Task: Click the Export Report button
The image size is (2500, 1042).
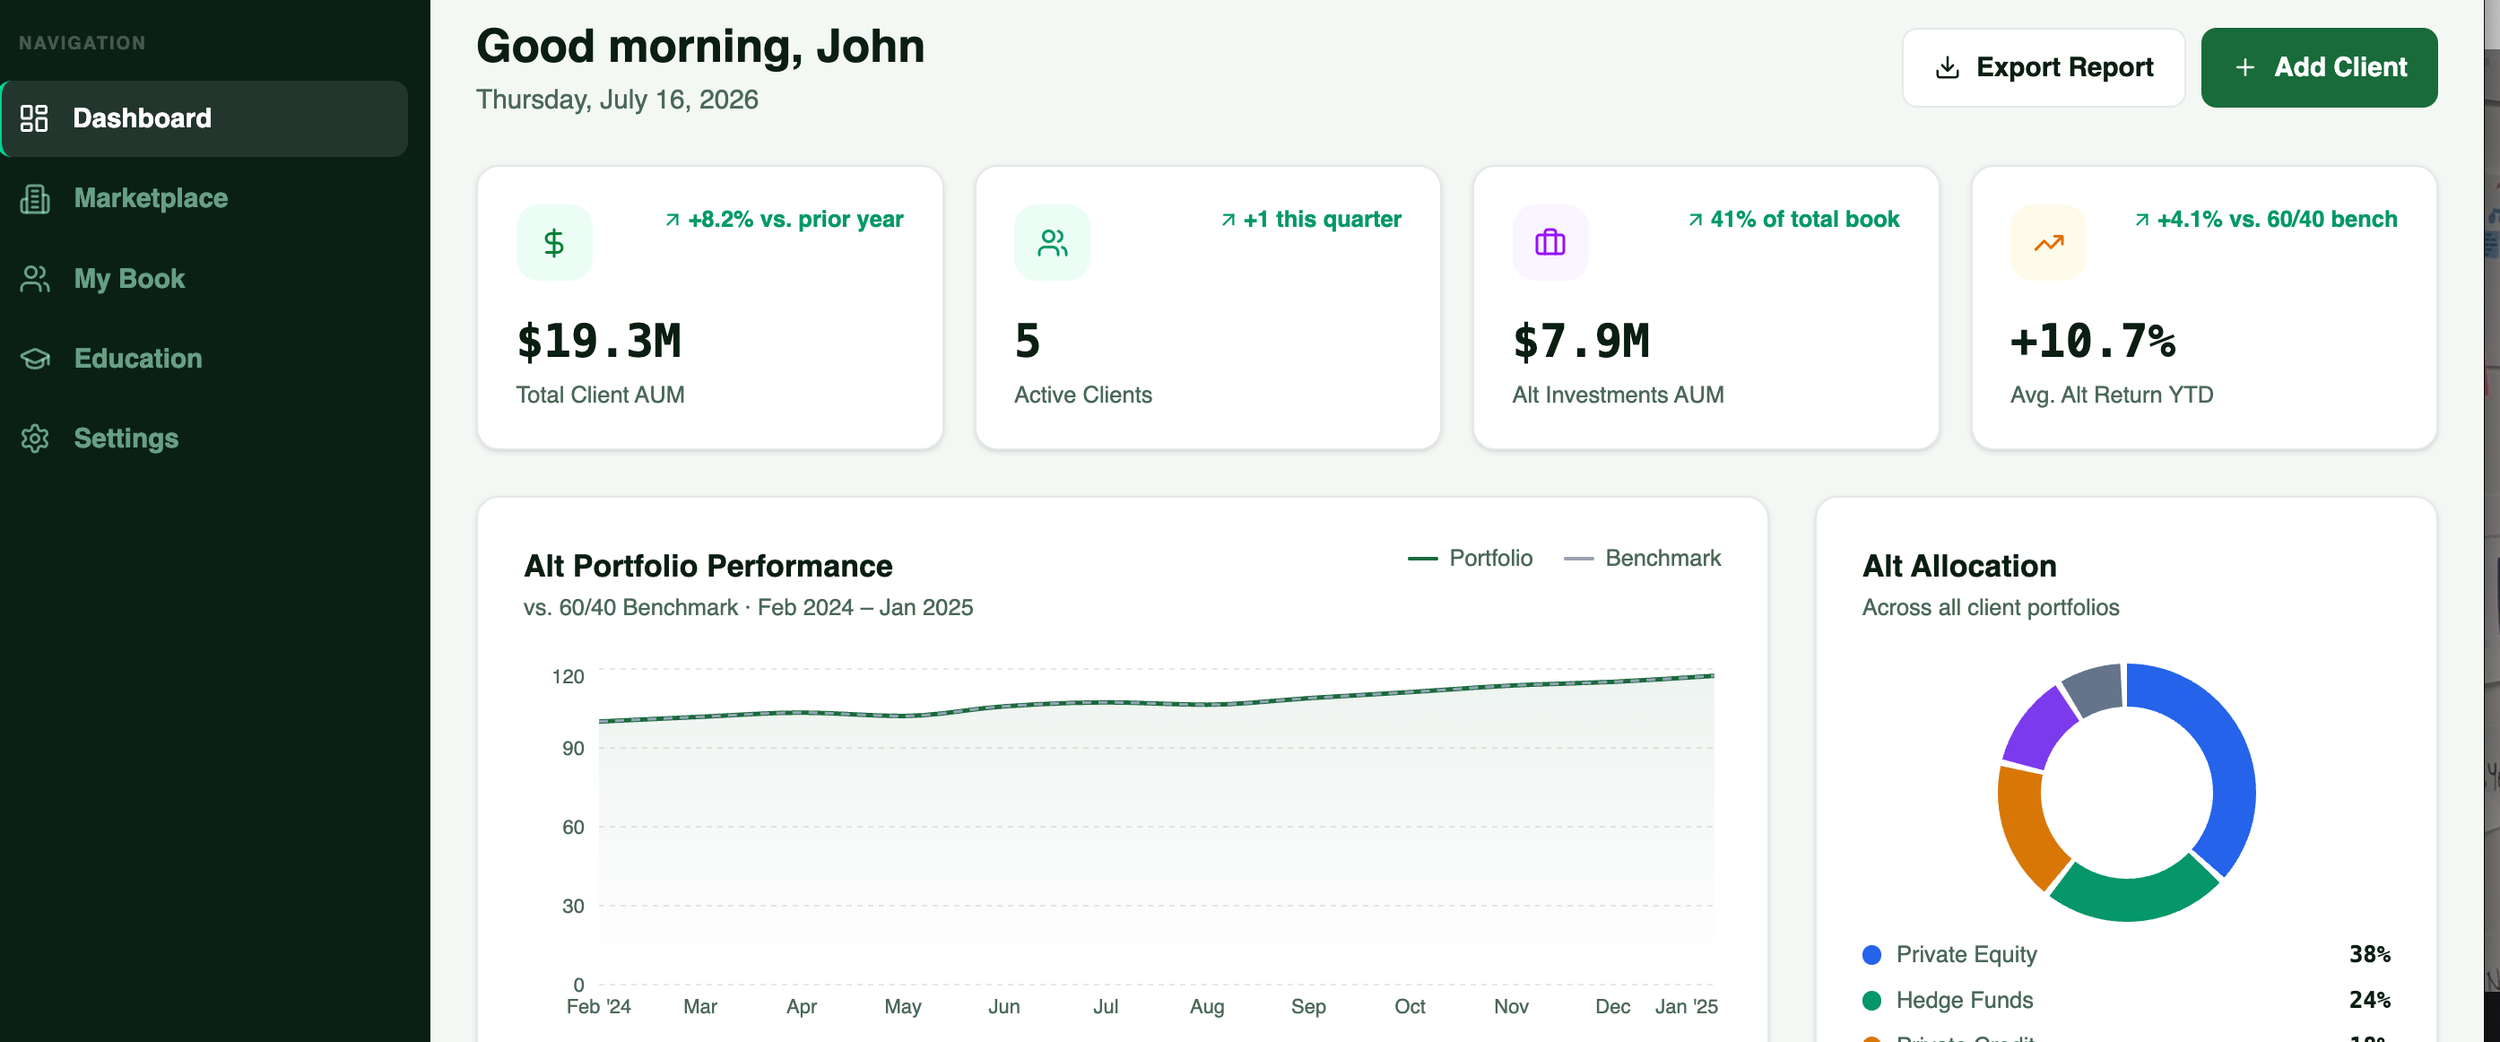Action: (x=2043, y=68)
